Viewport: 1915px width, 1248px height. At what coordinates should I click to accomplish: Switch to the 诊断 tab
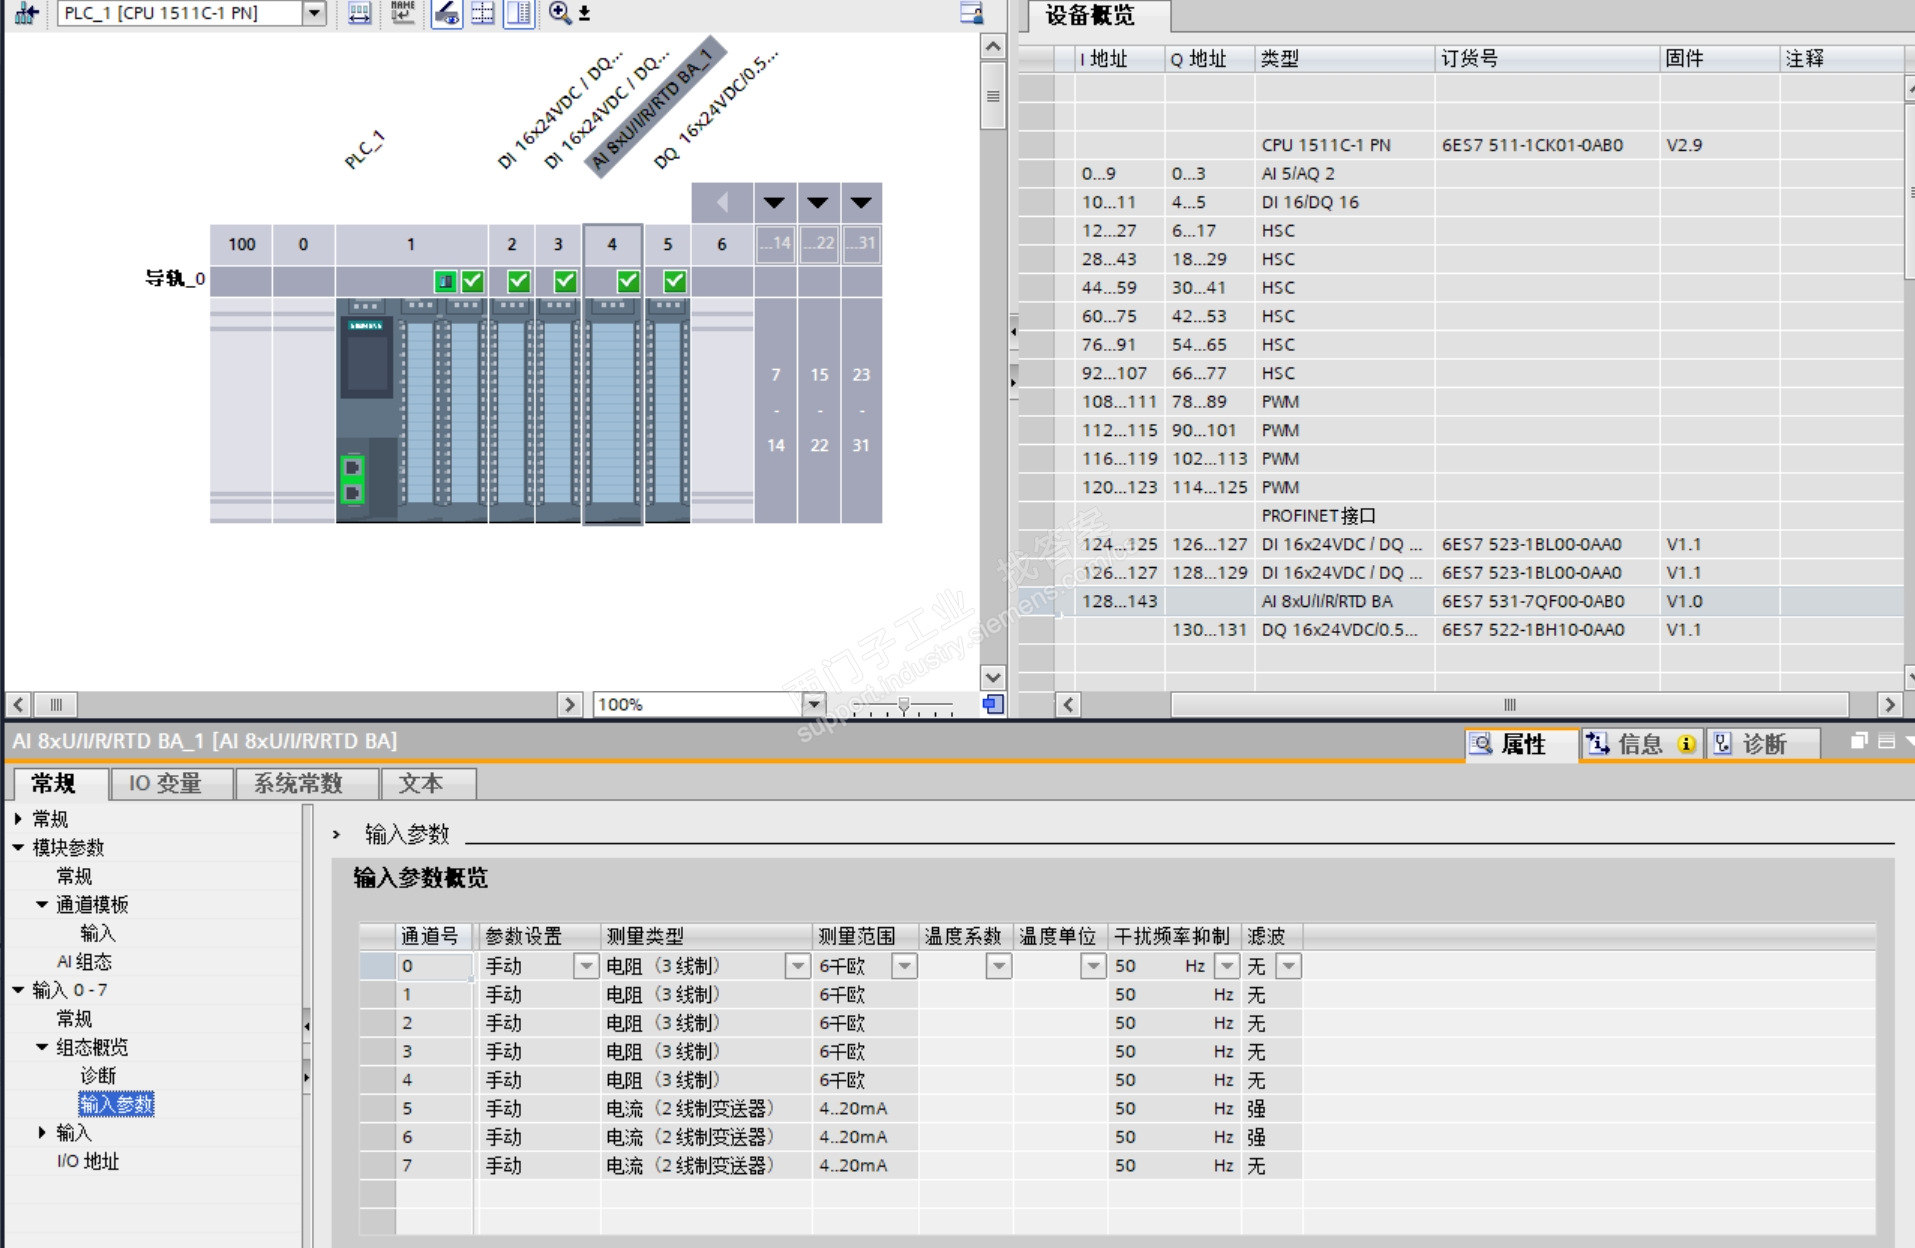tap(1765, 744)
